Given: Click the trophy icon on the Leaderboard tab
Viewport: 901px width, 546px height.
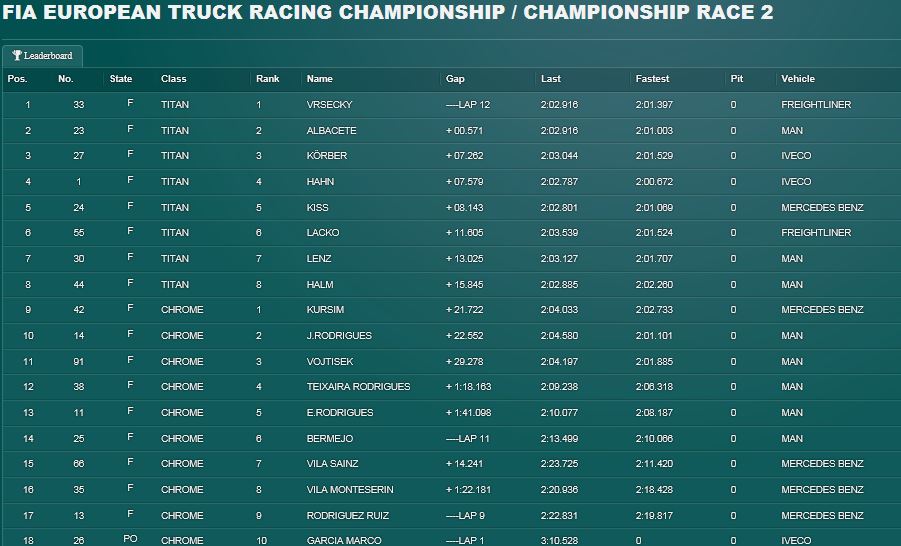Looking at the screenshot, I should coord(17,56).
